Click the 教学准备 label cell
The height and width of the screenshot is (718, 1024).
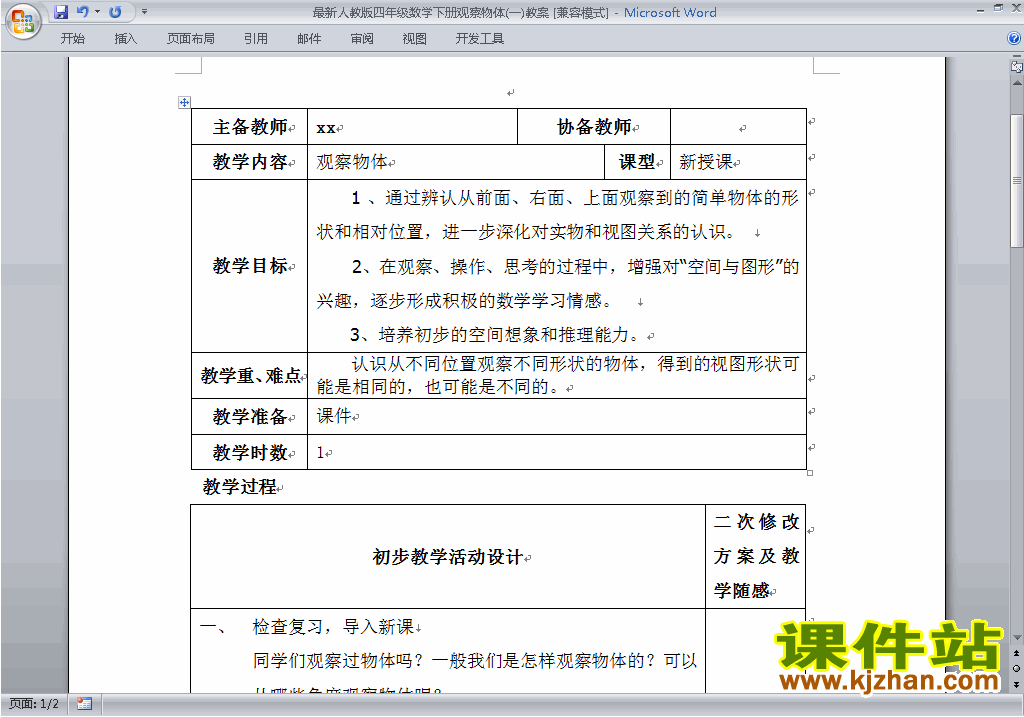point(249,417)
